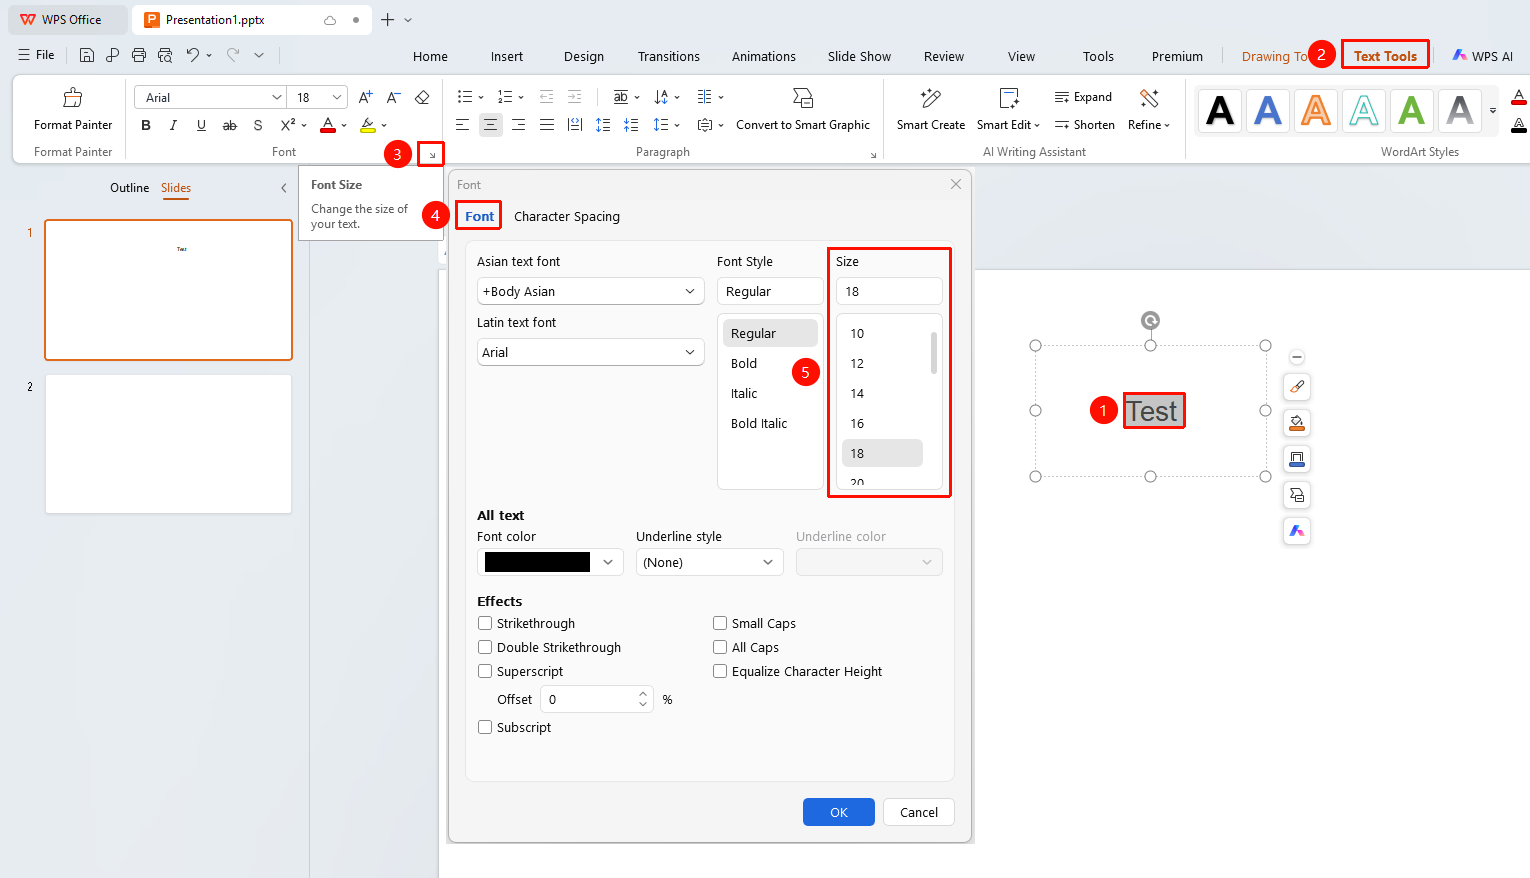Expand the ribbon font size dropdown
Viewport: 1530px width, 878px height.
337,97
